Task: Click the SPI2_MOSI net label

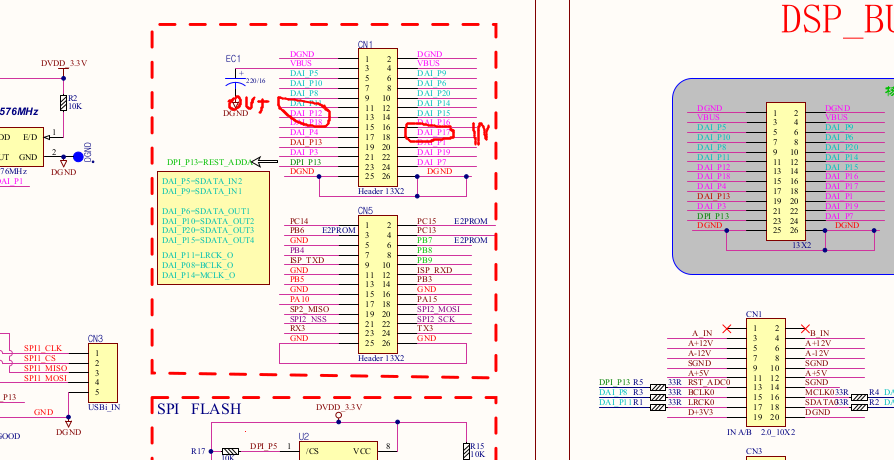Action: point(438,309)
